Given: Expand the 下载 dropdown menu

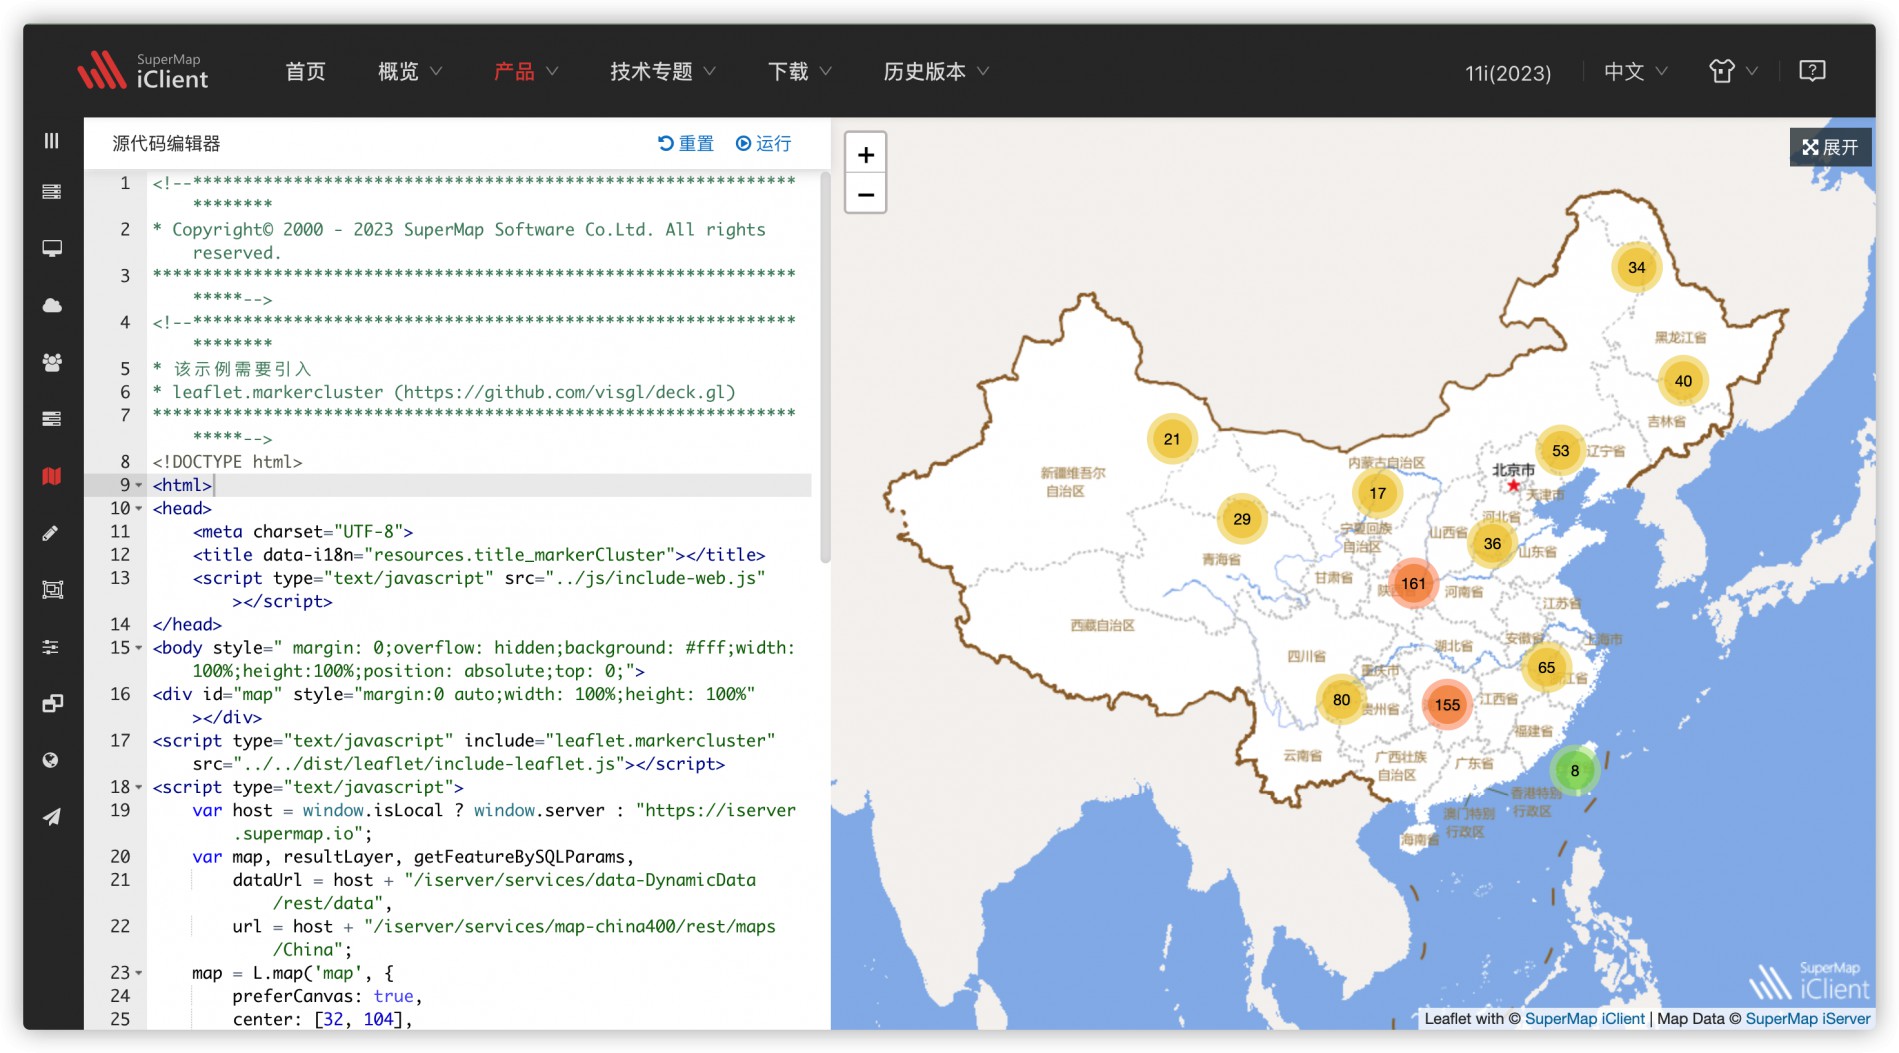Looking at the screenshot, I should coord(800,71).
